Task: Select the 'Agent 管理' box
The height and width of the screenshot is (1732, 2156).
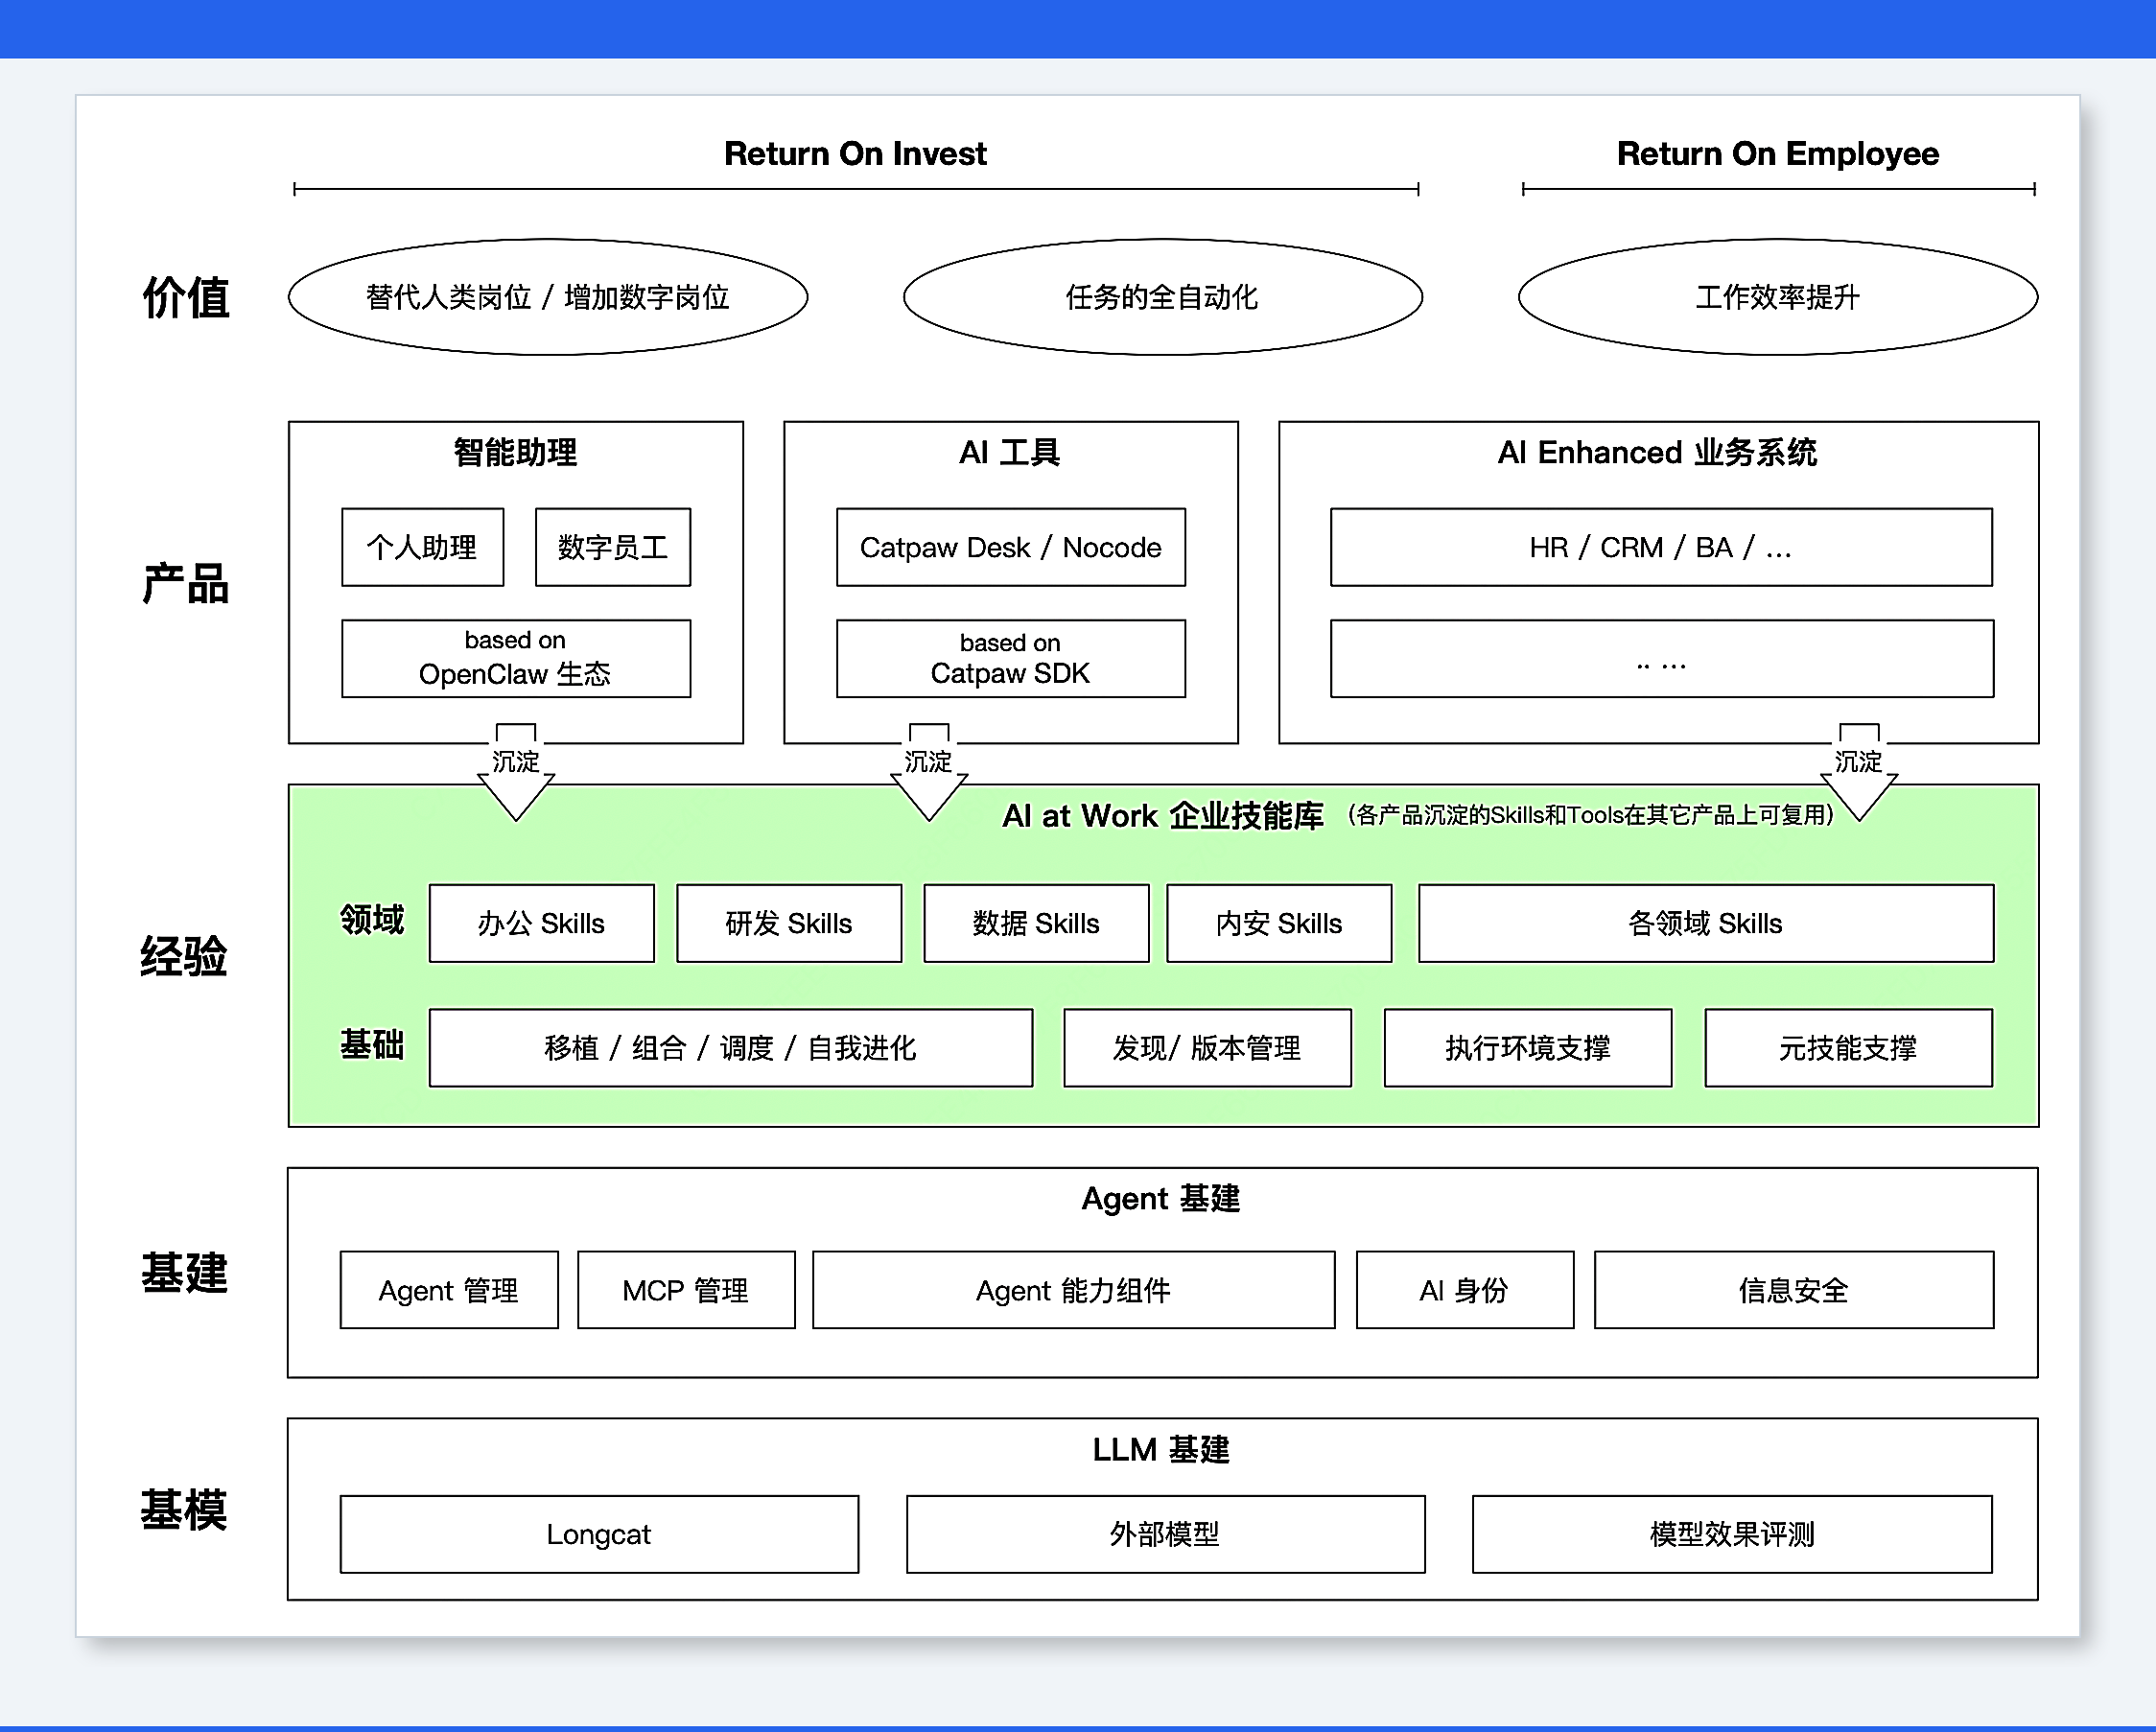Action: click(448, 1290)
